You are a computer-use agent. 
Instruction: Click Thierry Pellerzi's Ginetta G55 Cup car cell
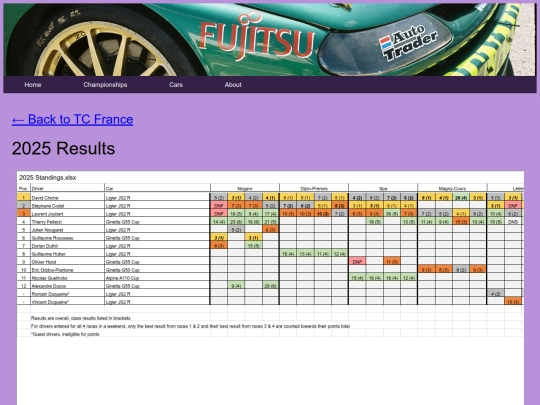pyautogui.click(x=157, y=222)
